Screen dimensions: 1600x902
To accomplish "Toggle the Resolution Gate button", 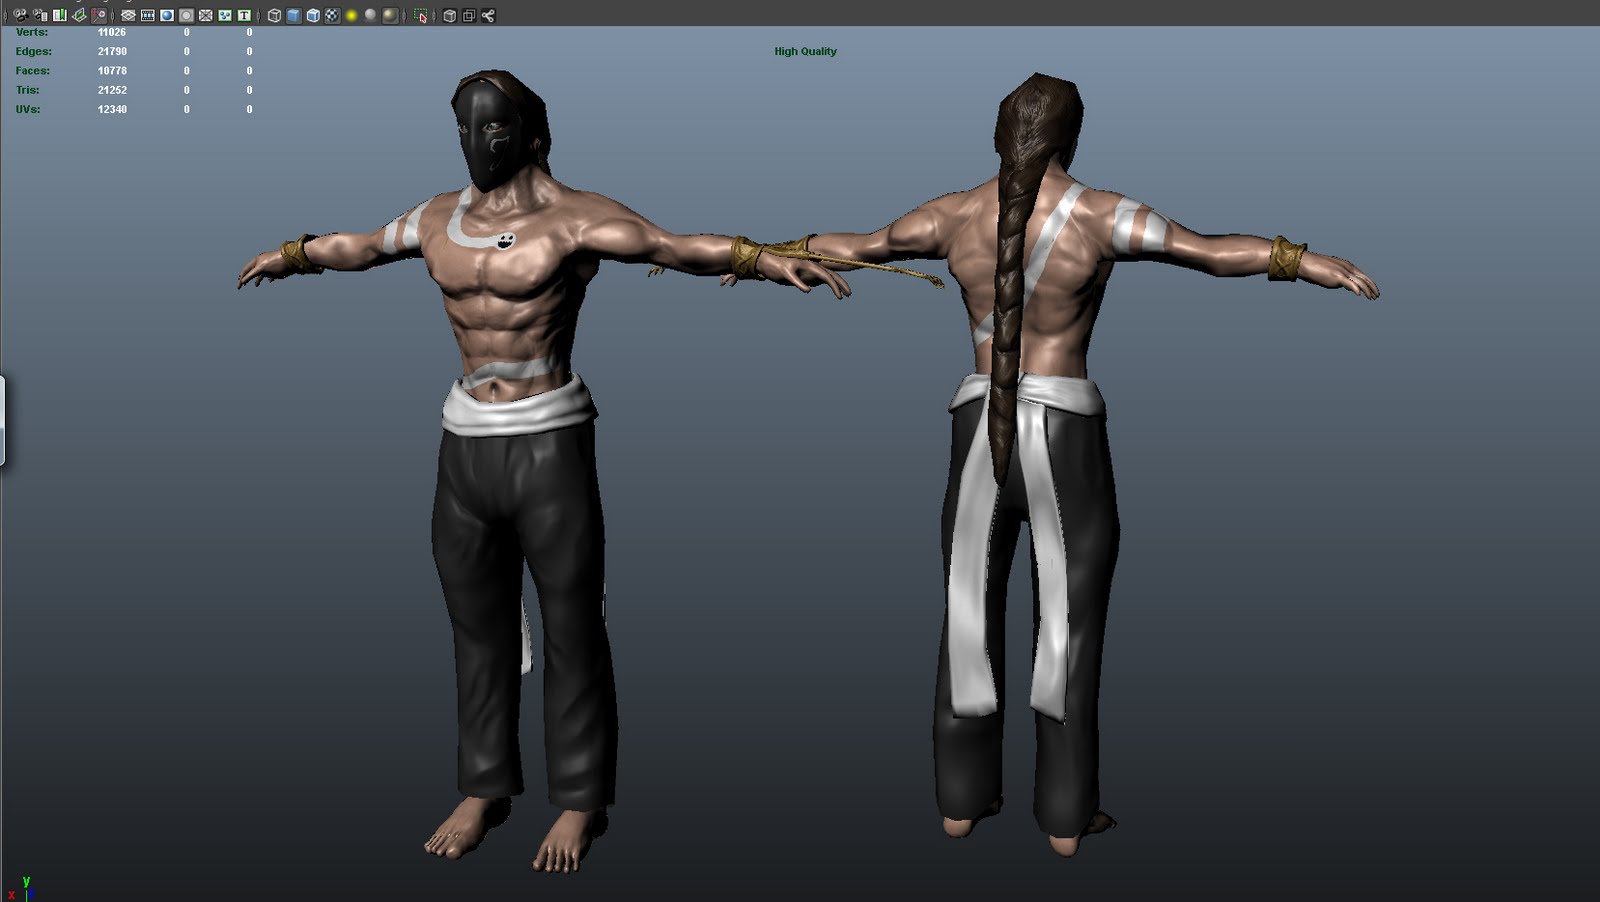I will 167,15.
